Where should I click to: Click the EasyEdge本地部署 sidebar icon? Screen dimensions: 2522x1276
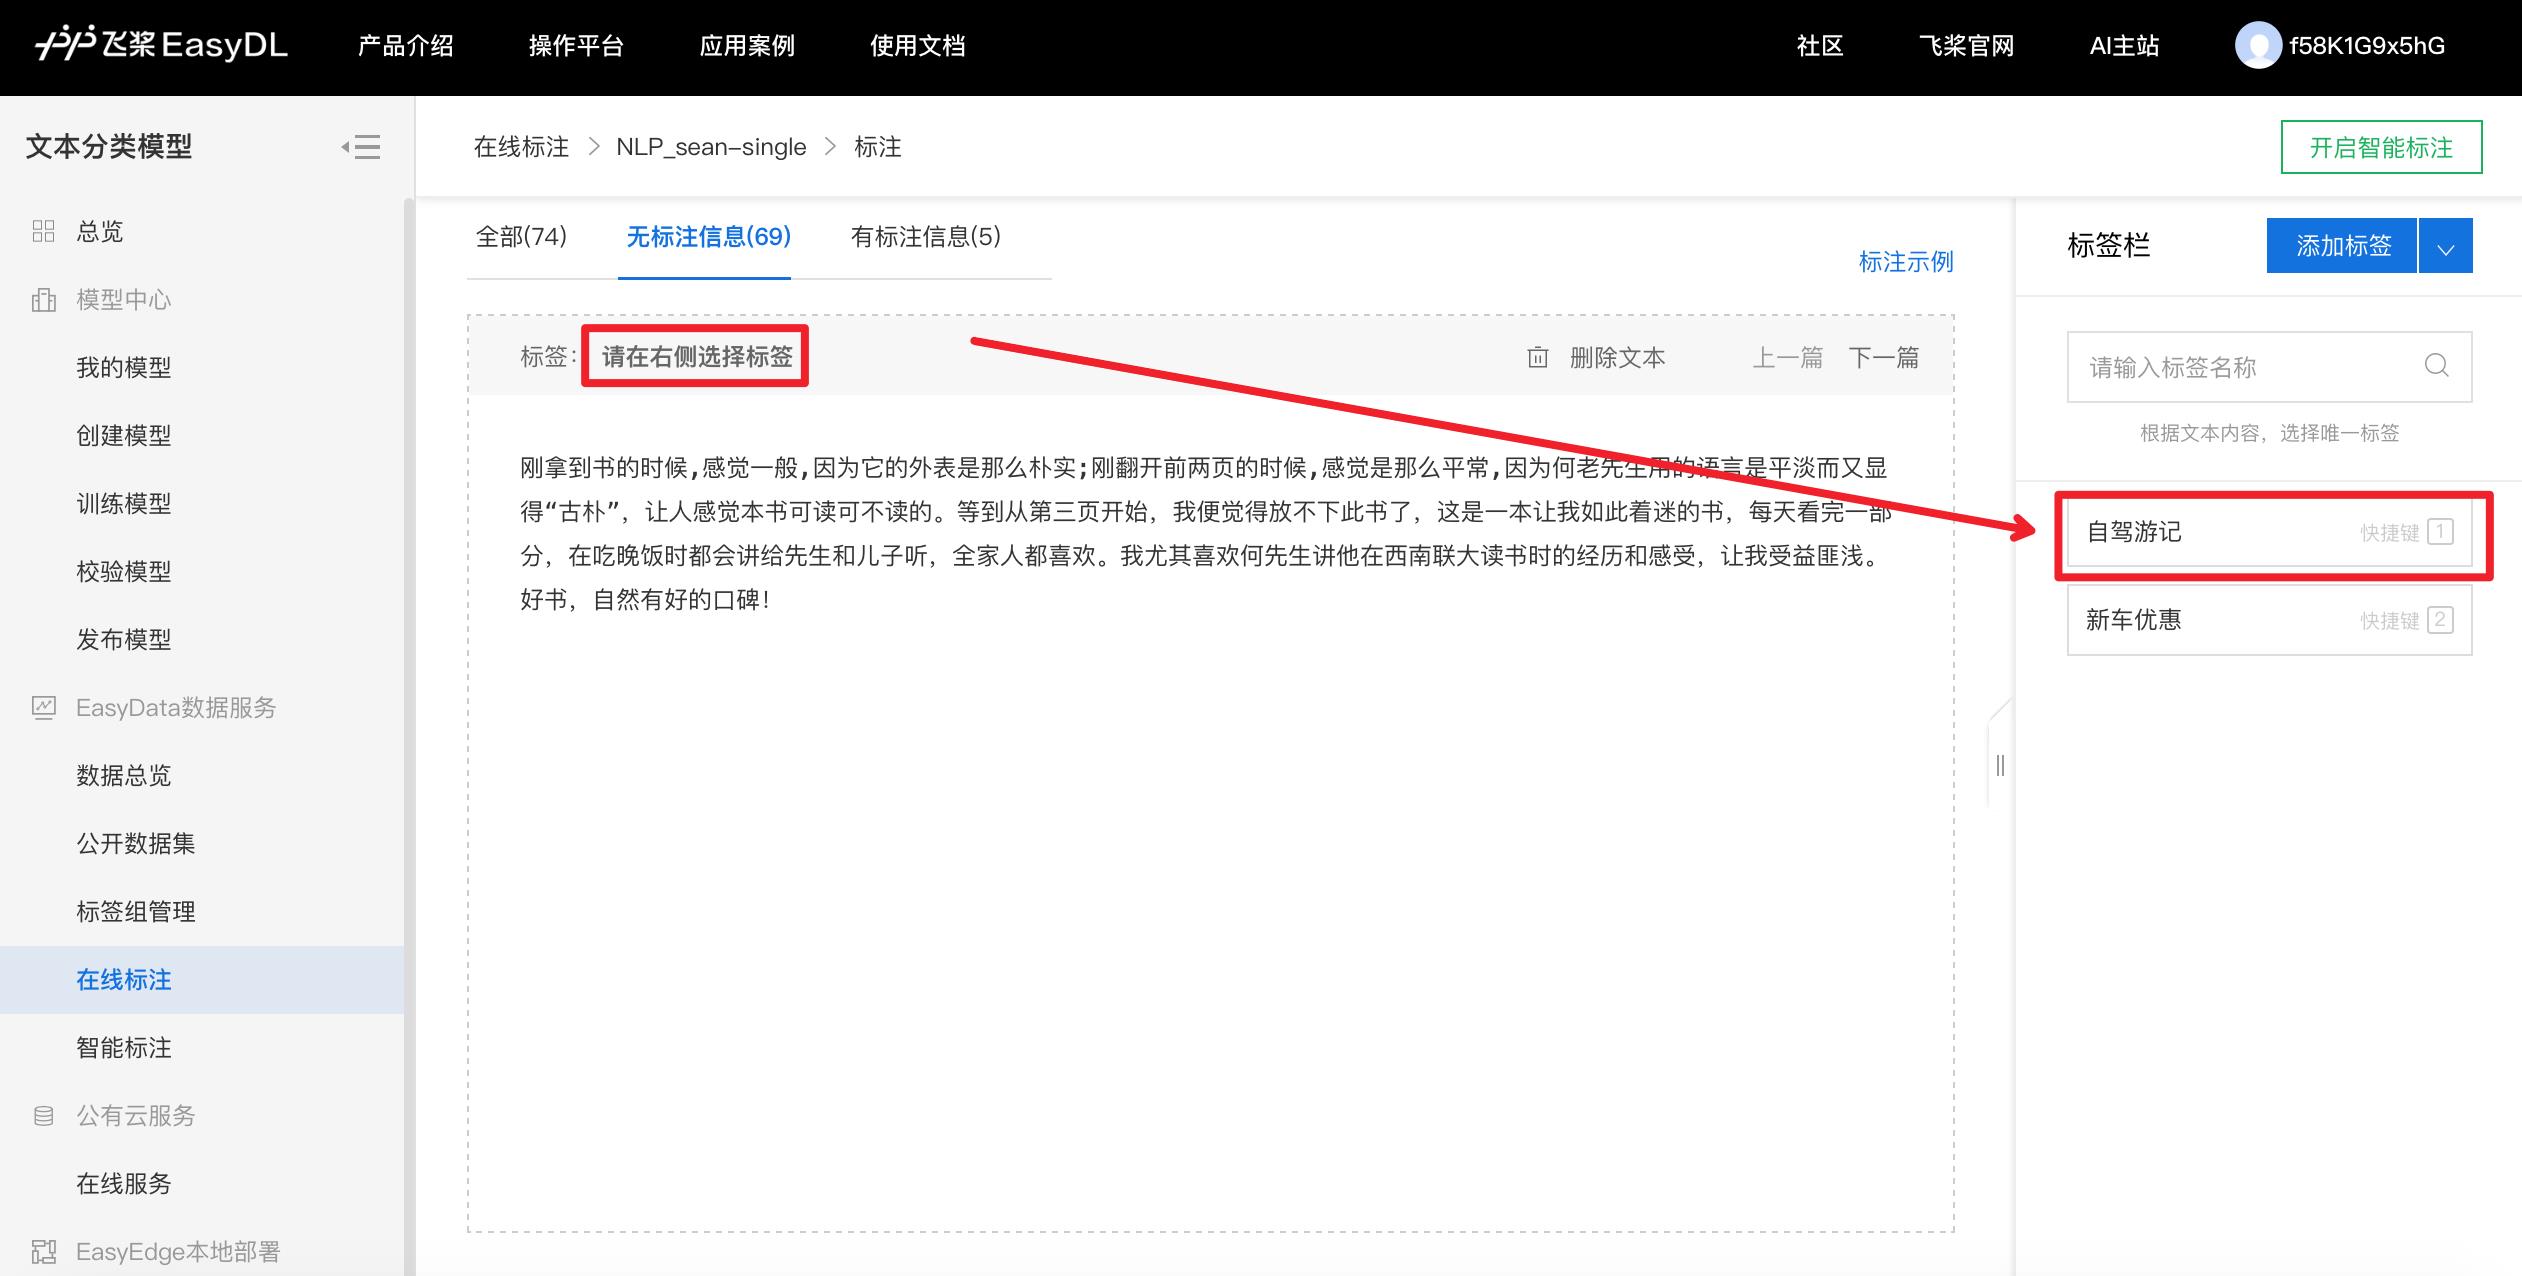[x=36, y=1253]
